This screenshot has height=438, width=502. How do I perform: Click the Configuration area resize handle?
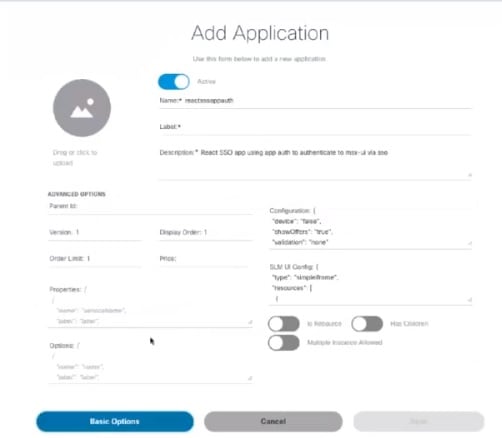tap(469, 243)
